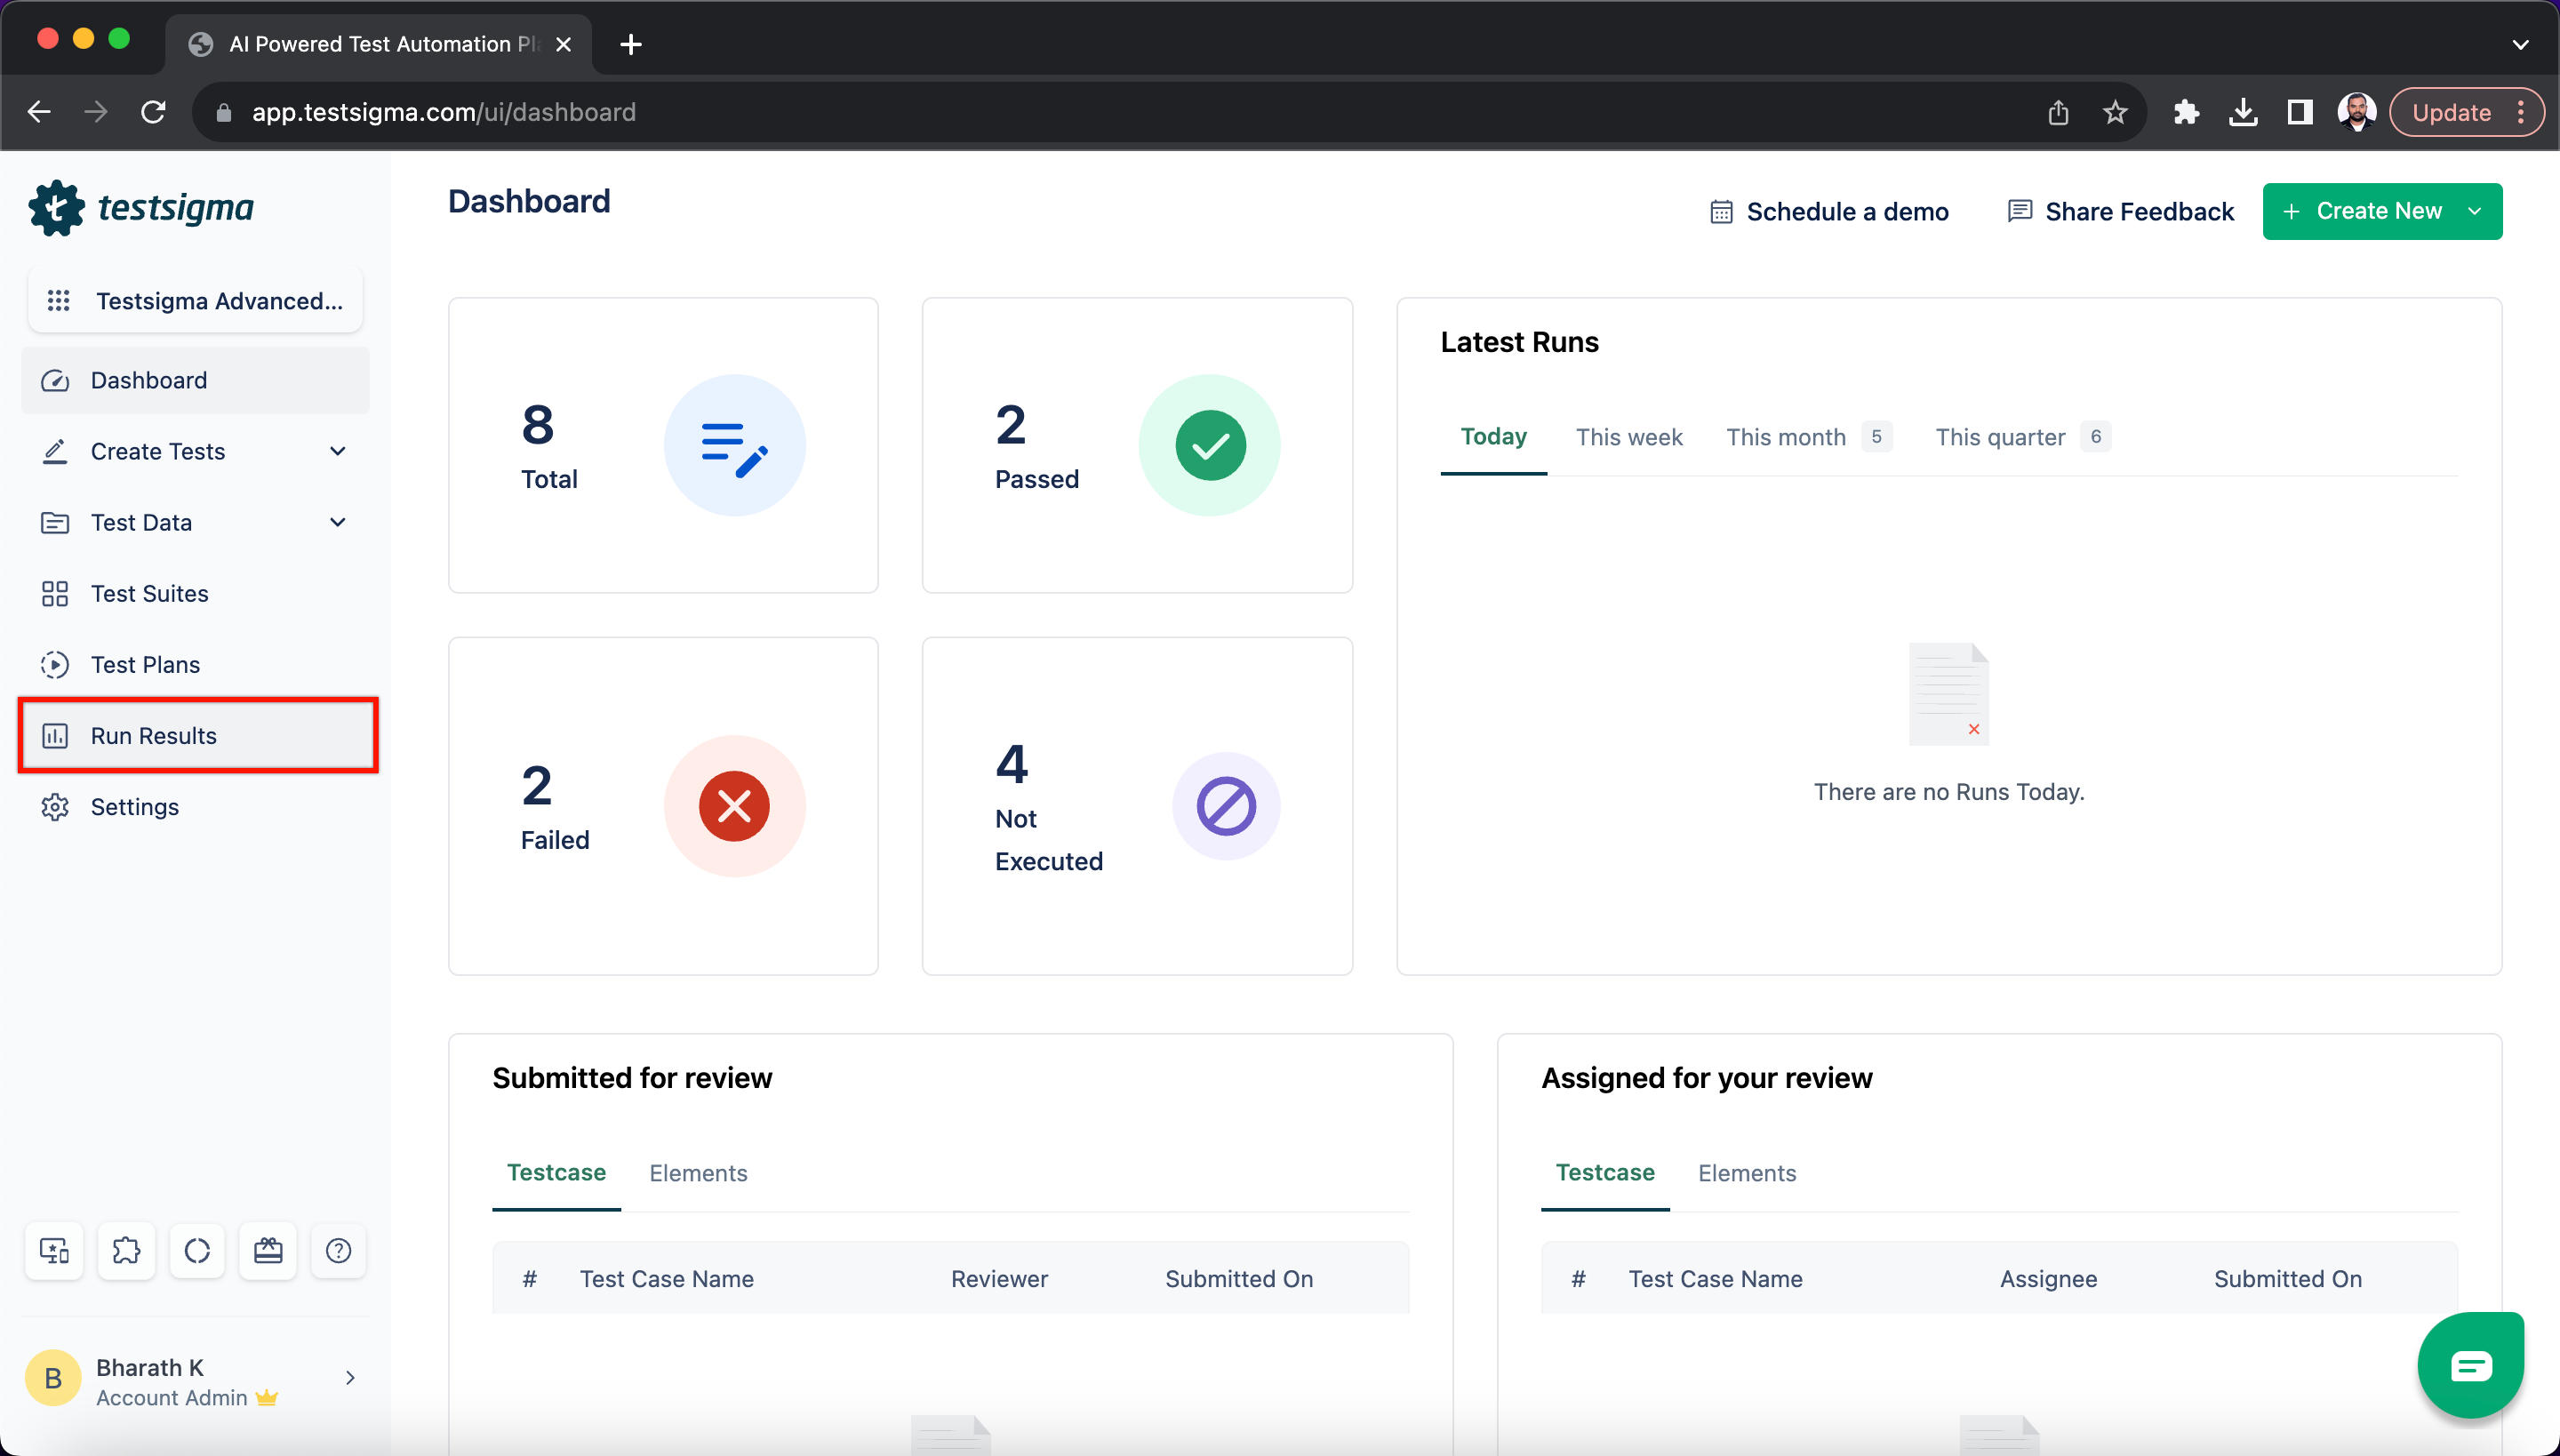Click Share Feedback link
2560x1456 pixels.
[x=2120, y=212]
